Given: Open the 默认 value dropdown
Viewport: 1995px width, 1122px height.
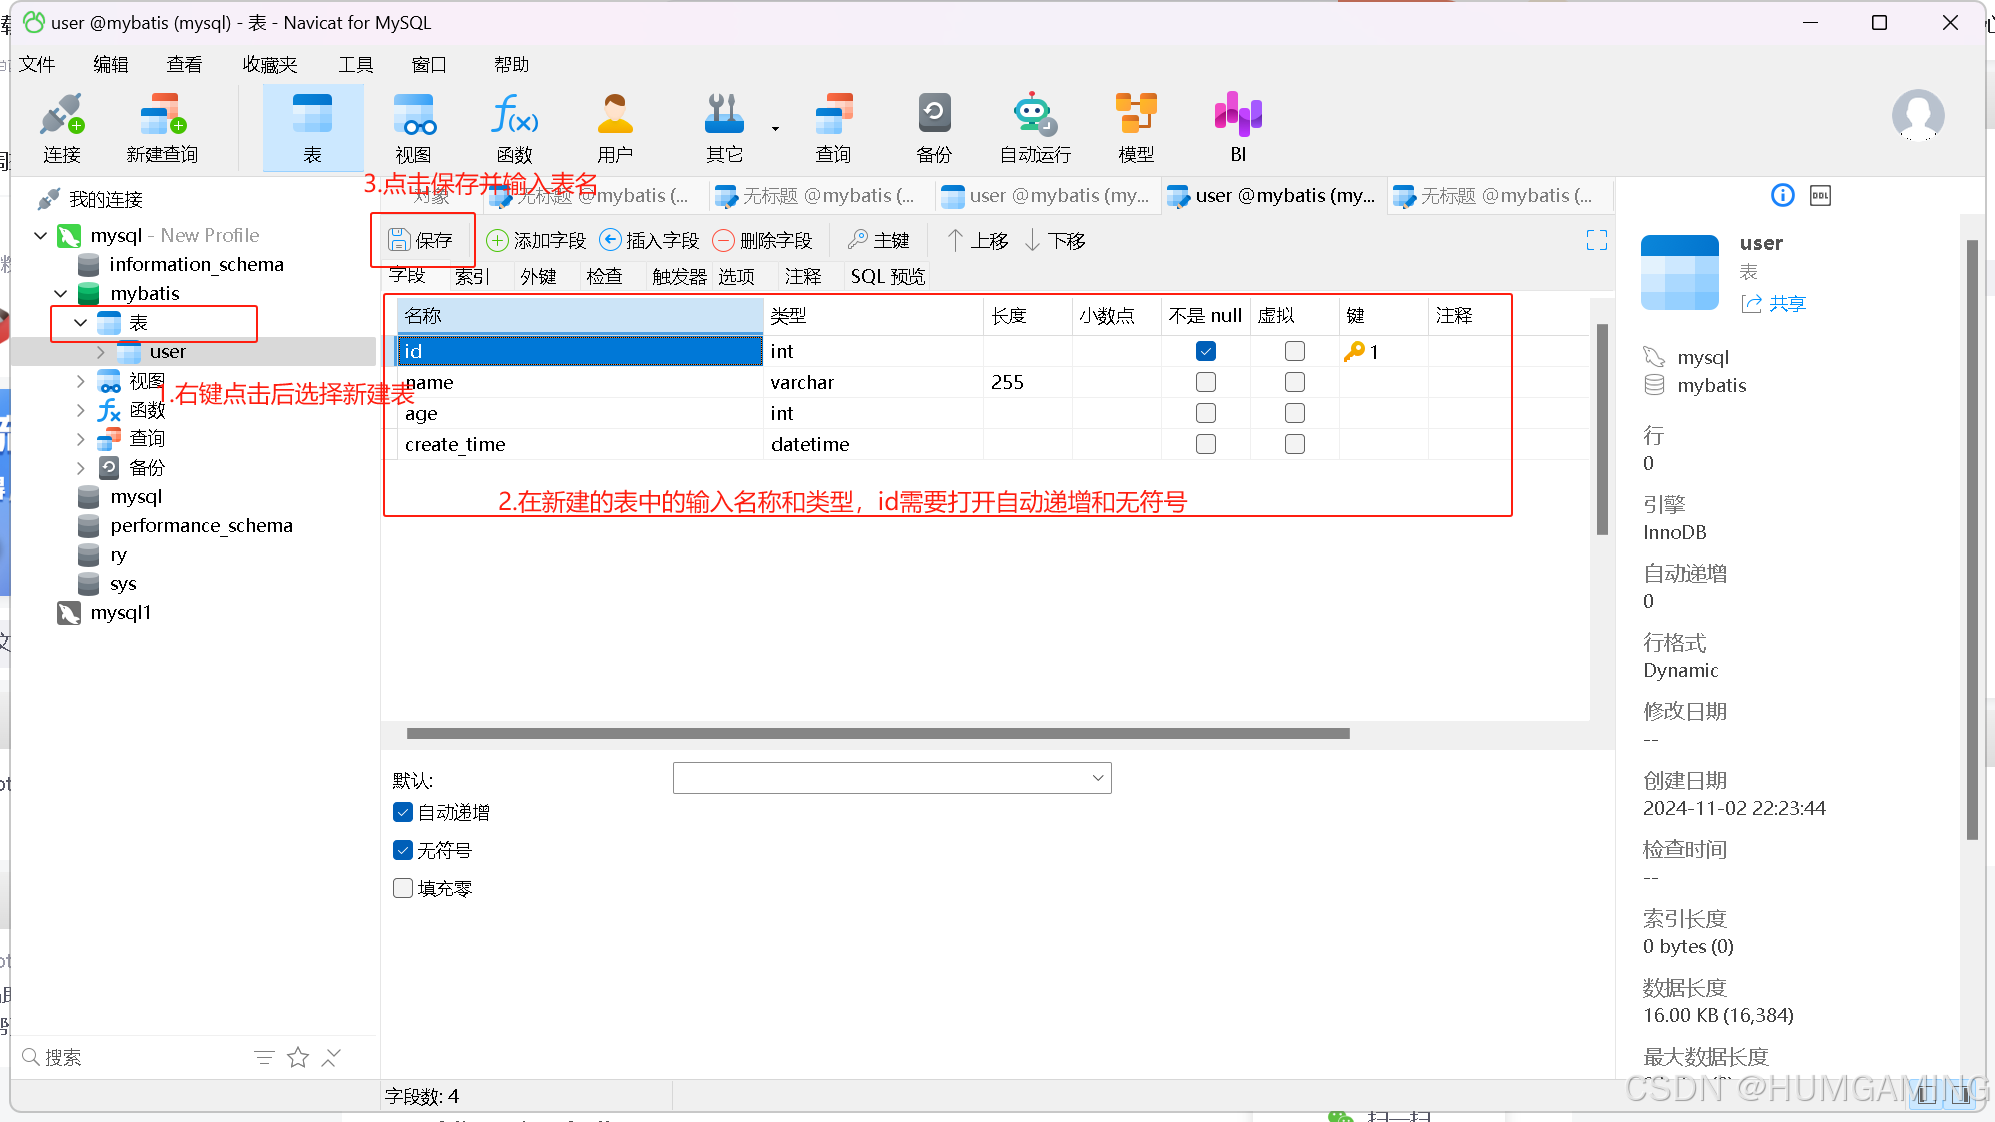Looking at the screenshot, I should coord(1097,778).
